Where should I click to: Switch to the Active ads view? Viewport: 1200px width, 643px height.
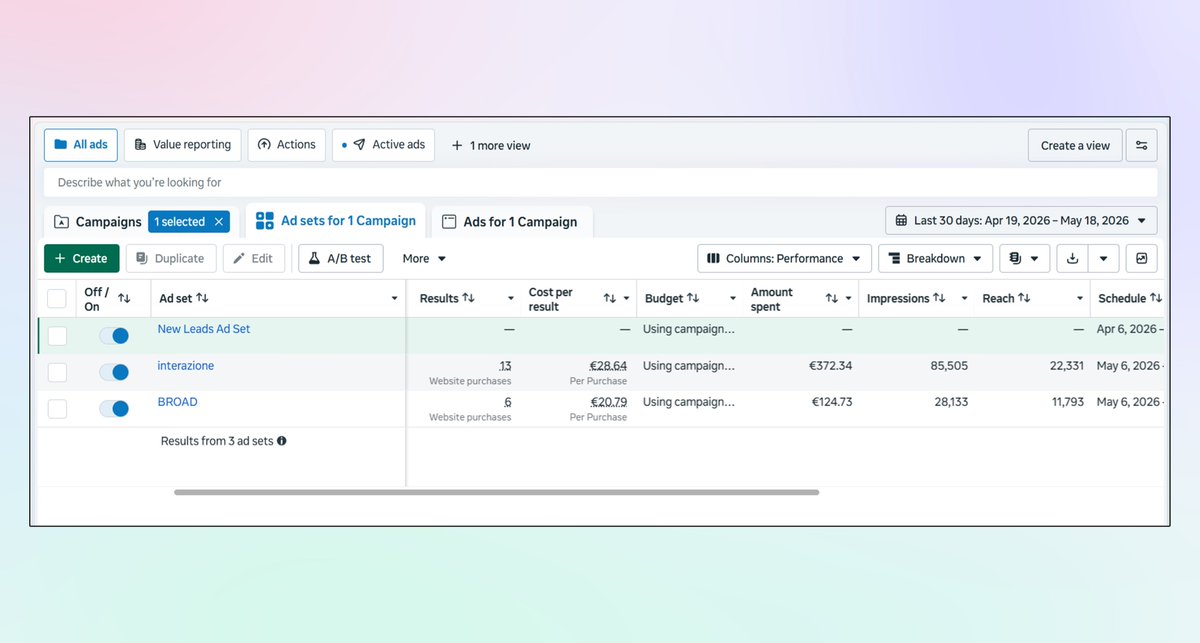click(383, 145)
